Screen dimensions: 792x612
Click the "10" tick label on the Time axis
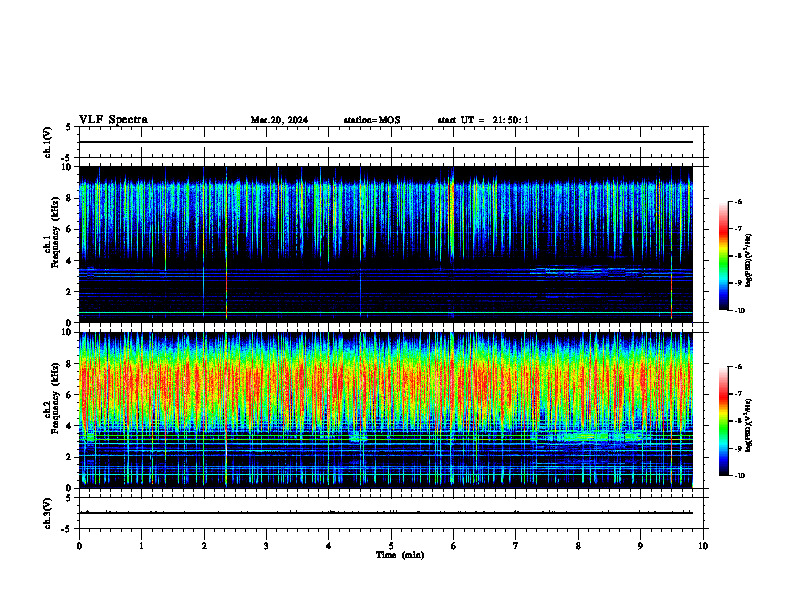[x=703, y=546]
